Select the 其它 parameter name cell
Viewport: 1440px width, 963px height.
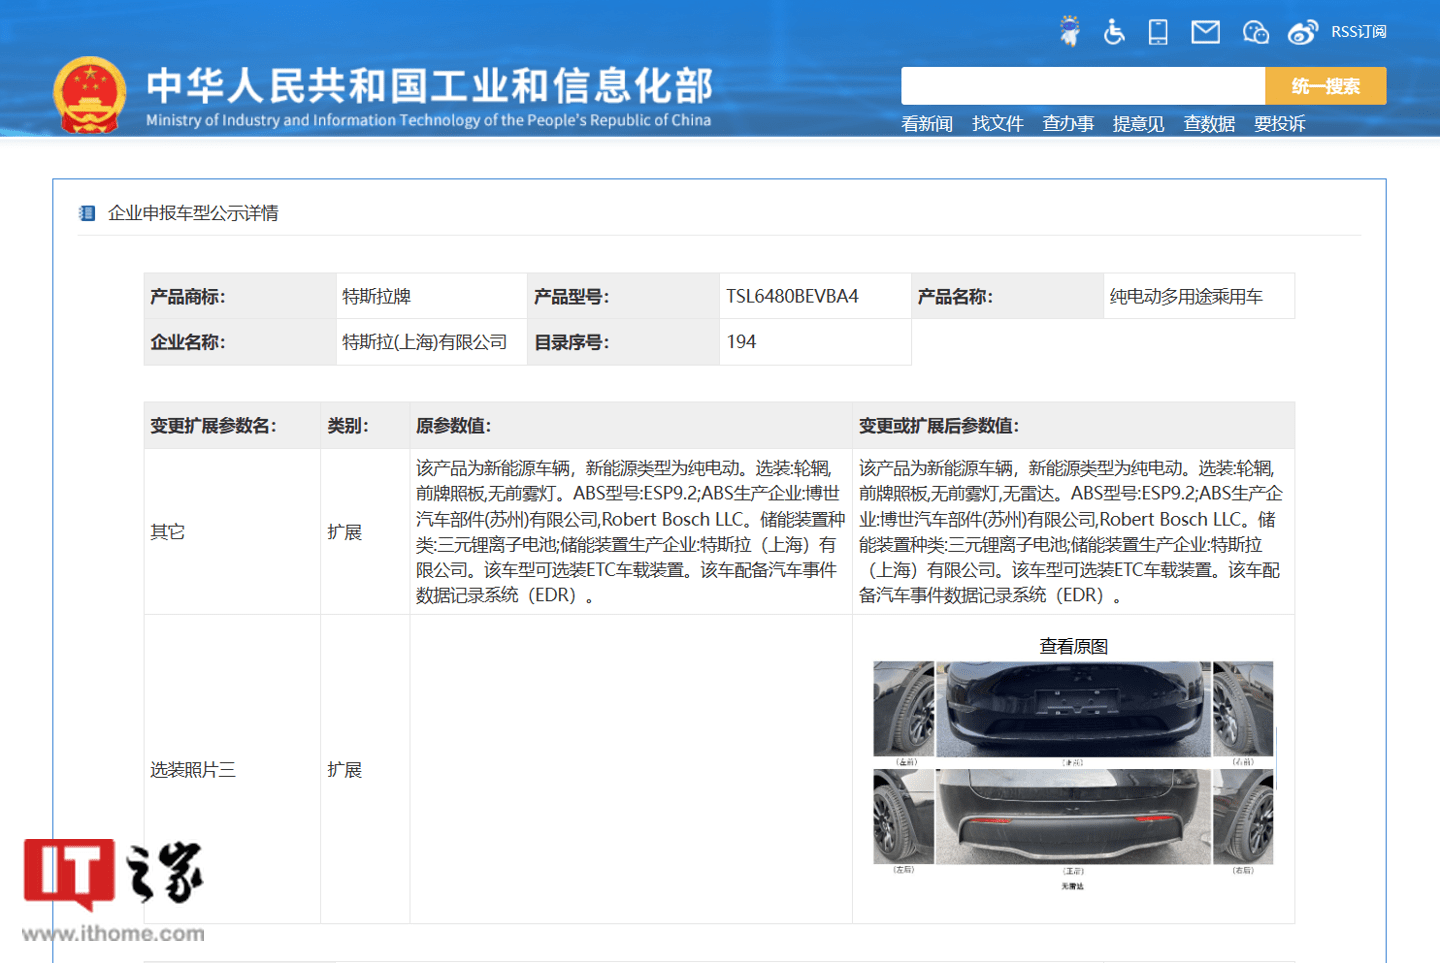[232, 532]
